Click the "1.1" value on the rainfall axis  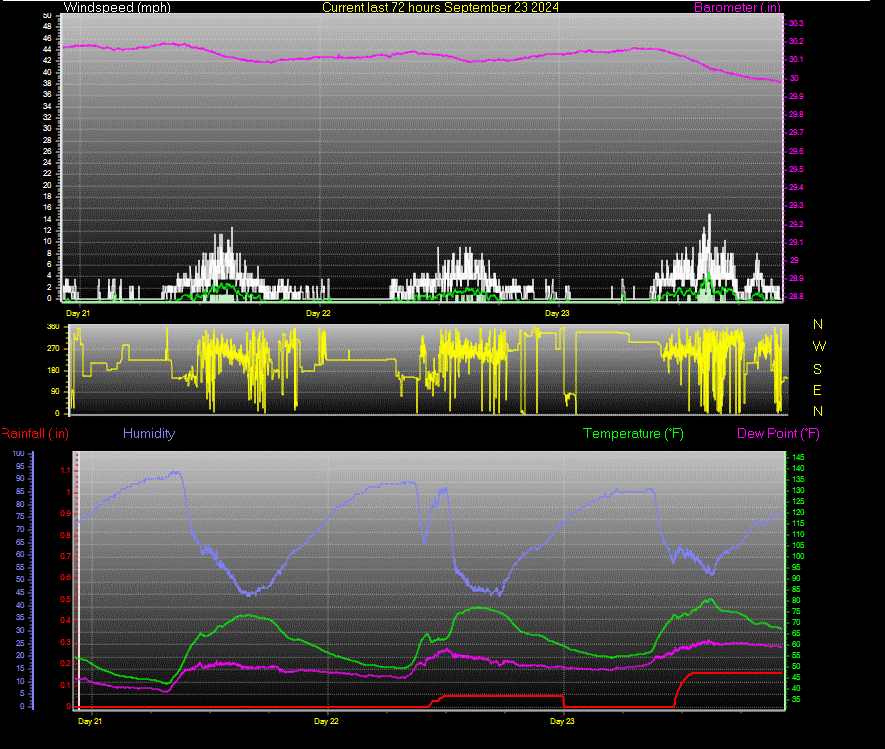pos(65,470)
